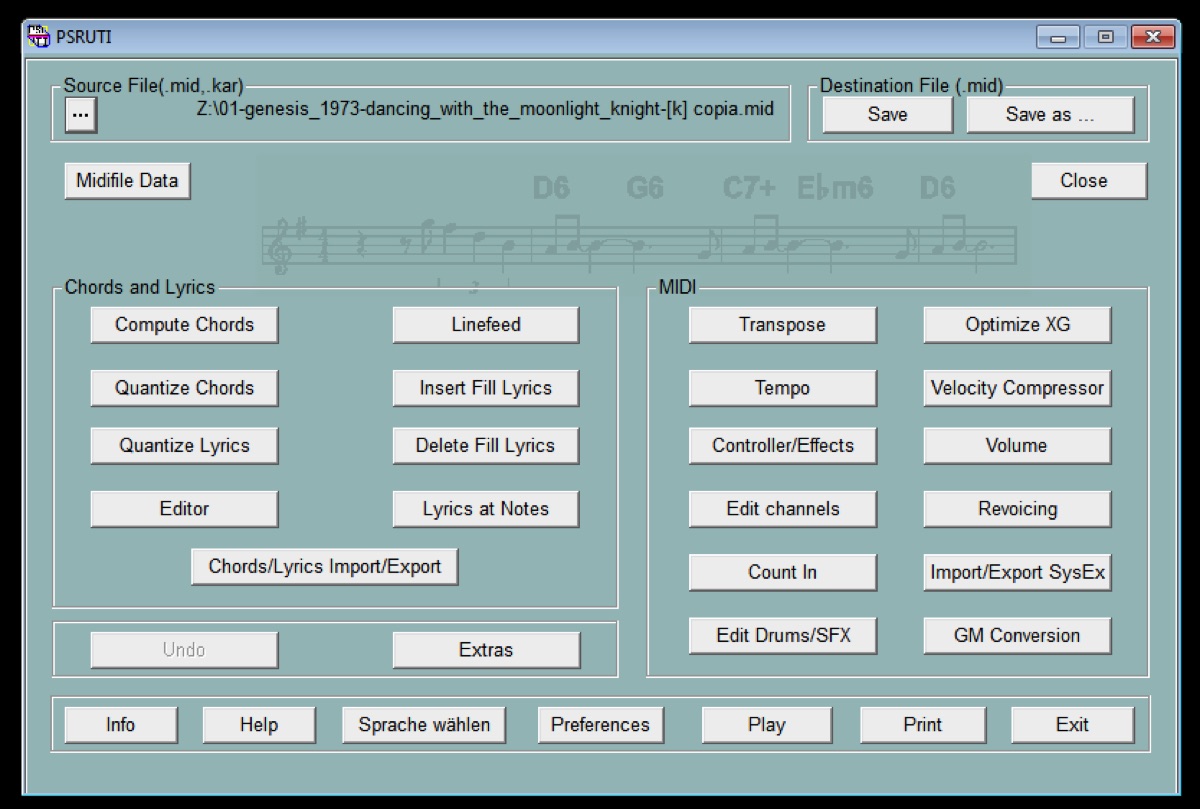1200x809 pixels.
Task: Select Delete Fill Lyrics
Action: tap(485, 446)
